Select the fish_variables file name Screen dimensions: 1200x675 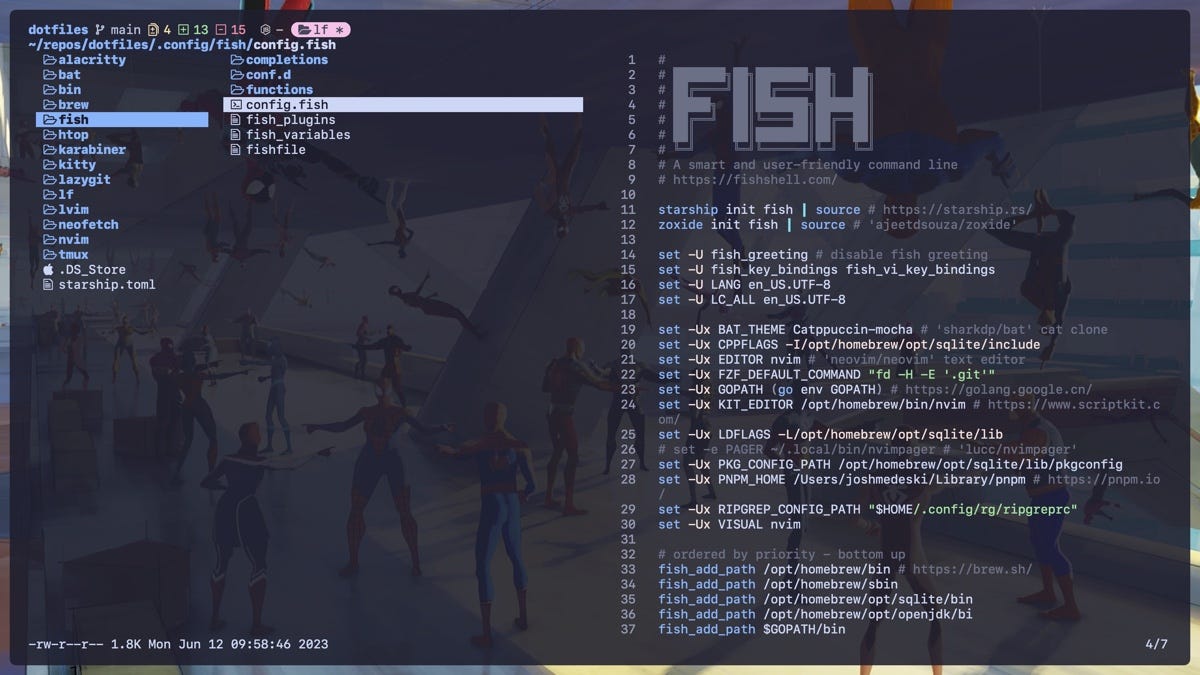point(298,135)
